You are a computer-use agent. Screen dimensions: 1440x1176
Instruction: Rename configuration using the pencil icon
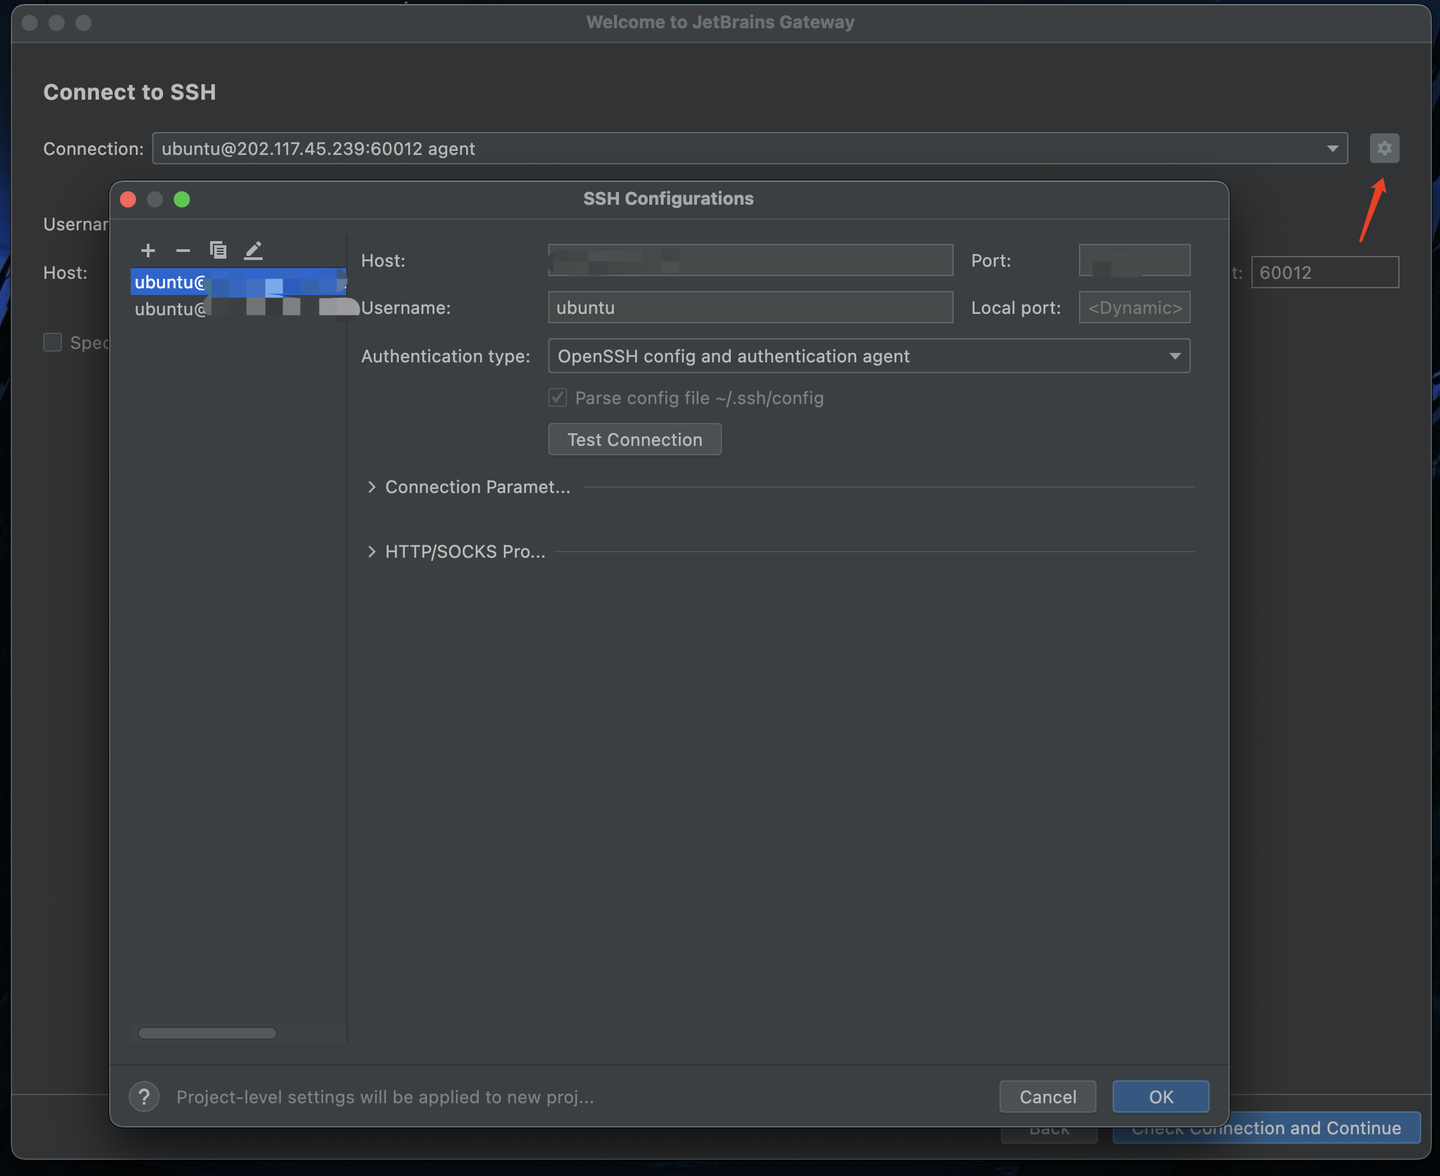[253, 250]
